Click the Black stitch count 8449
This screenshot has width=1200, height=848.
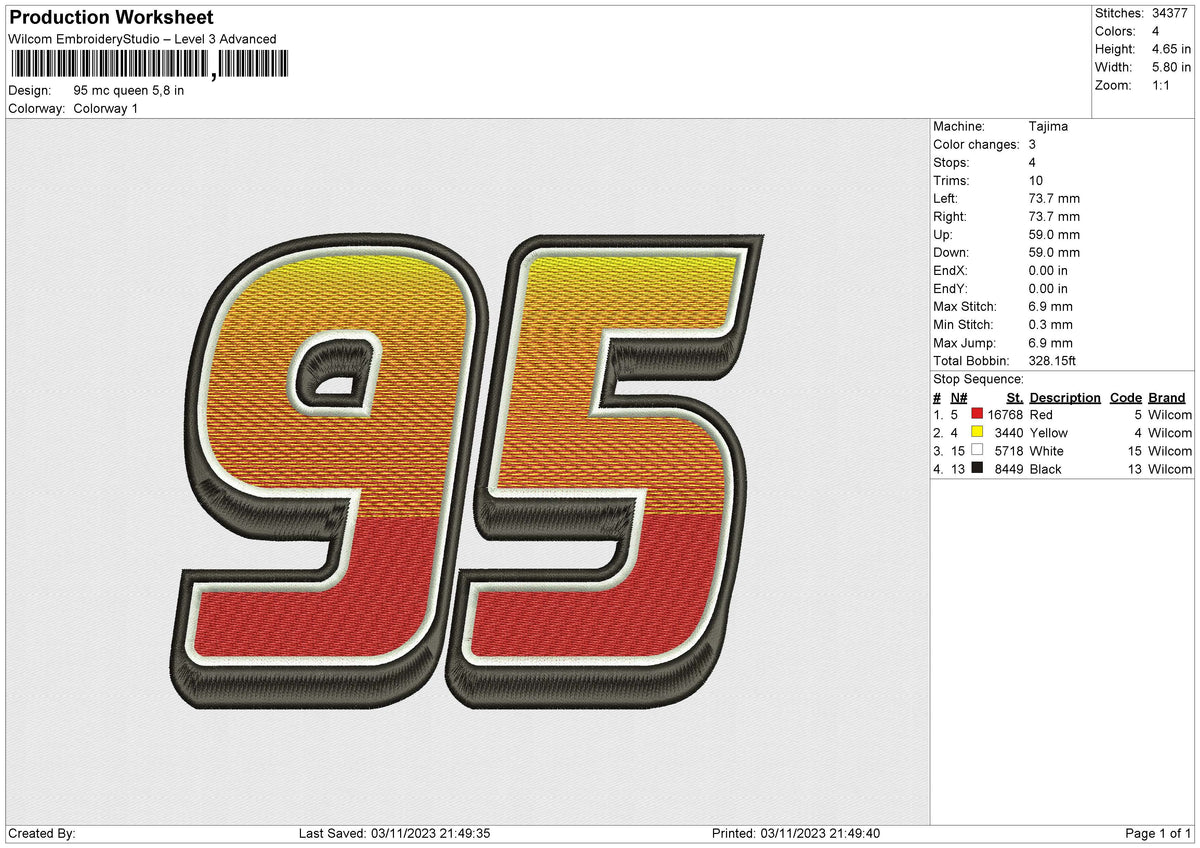coord(1008,468)
